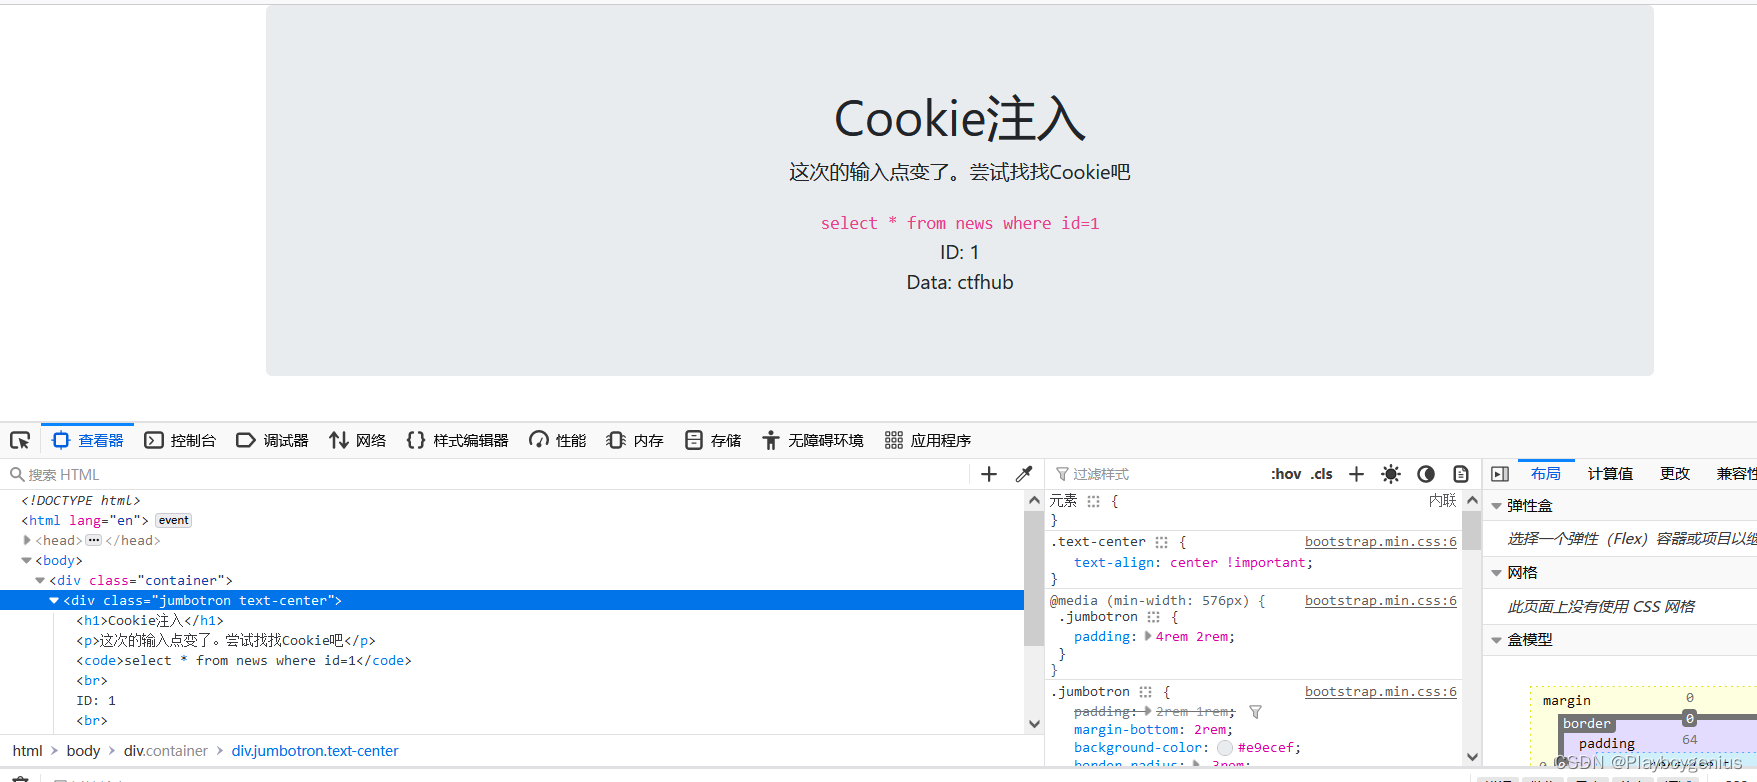Select the Layout (布局) side tab

point(1546,473)
